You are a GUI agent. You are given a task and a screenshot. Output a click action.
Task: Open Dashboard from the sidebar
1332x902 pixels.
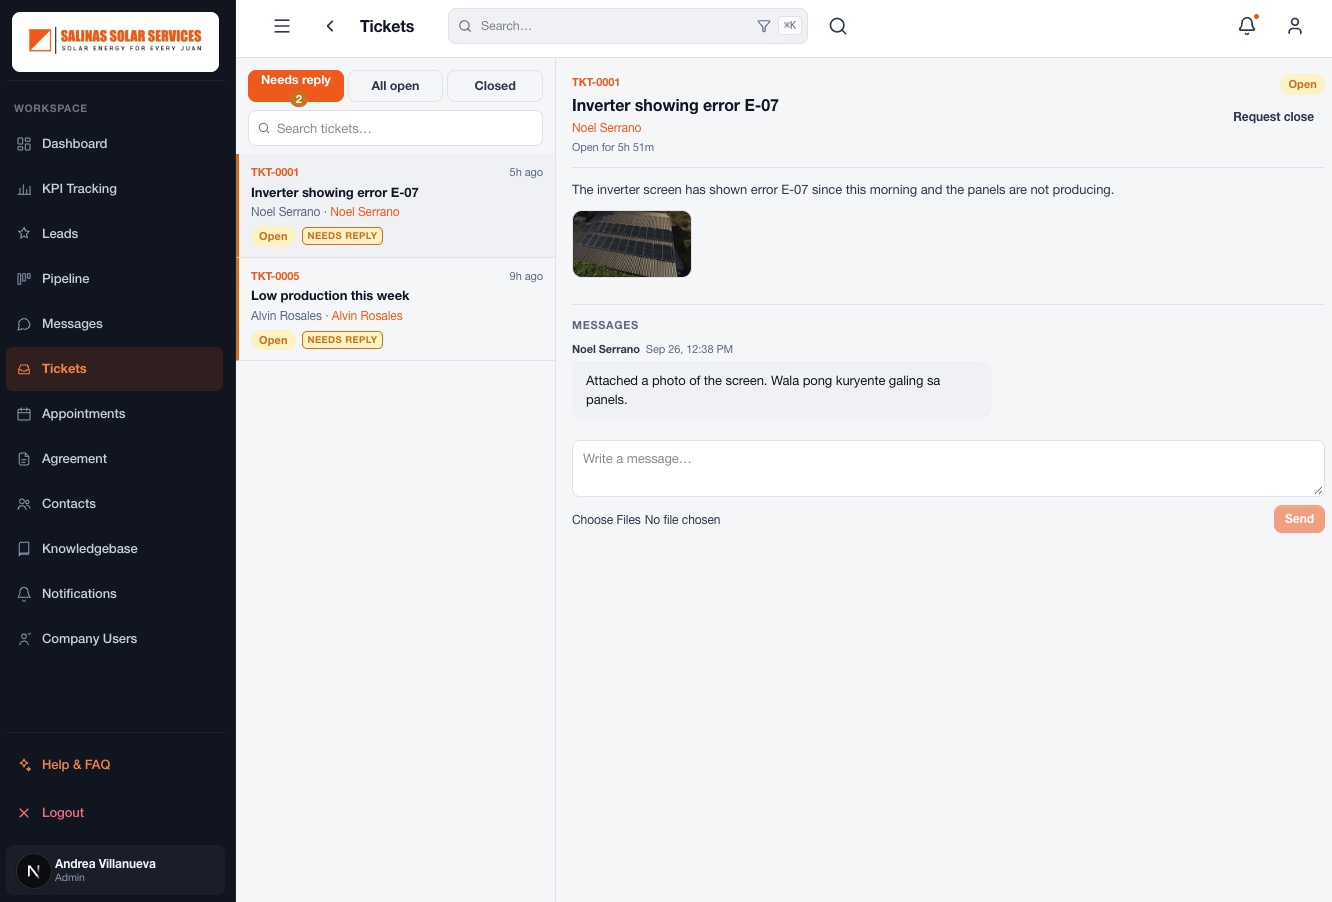114,144
